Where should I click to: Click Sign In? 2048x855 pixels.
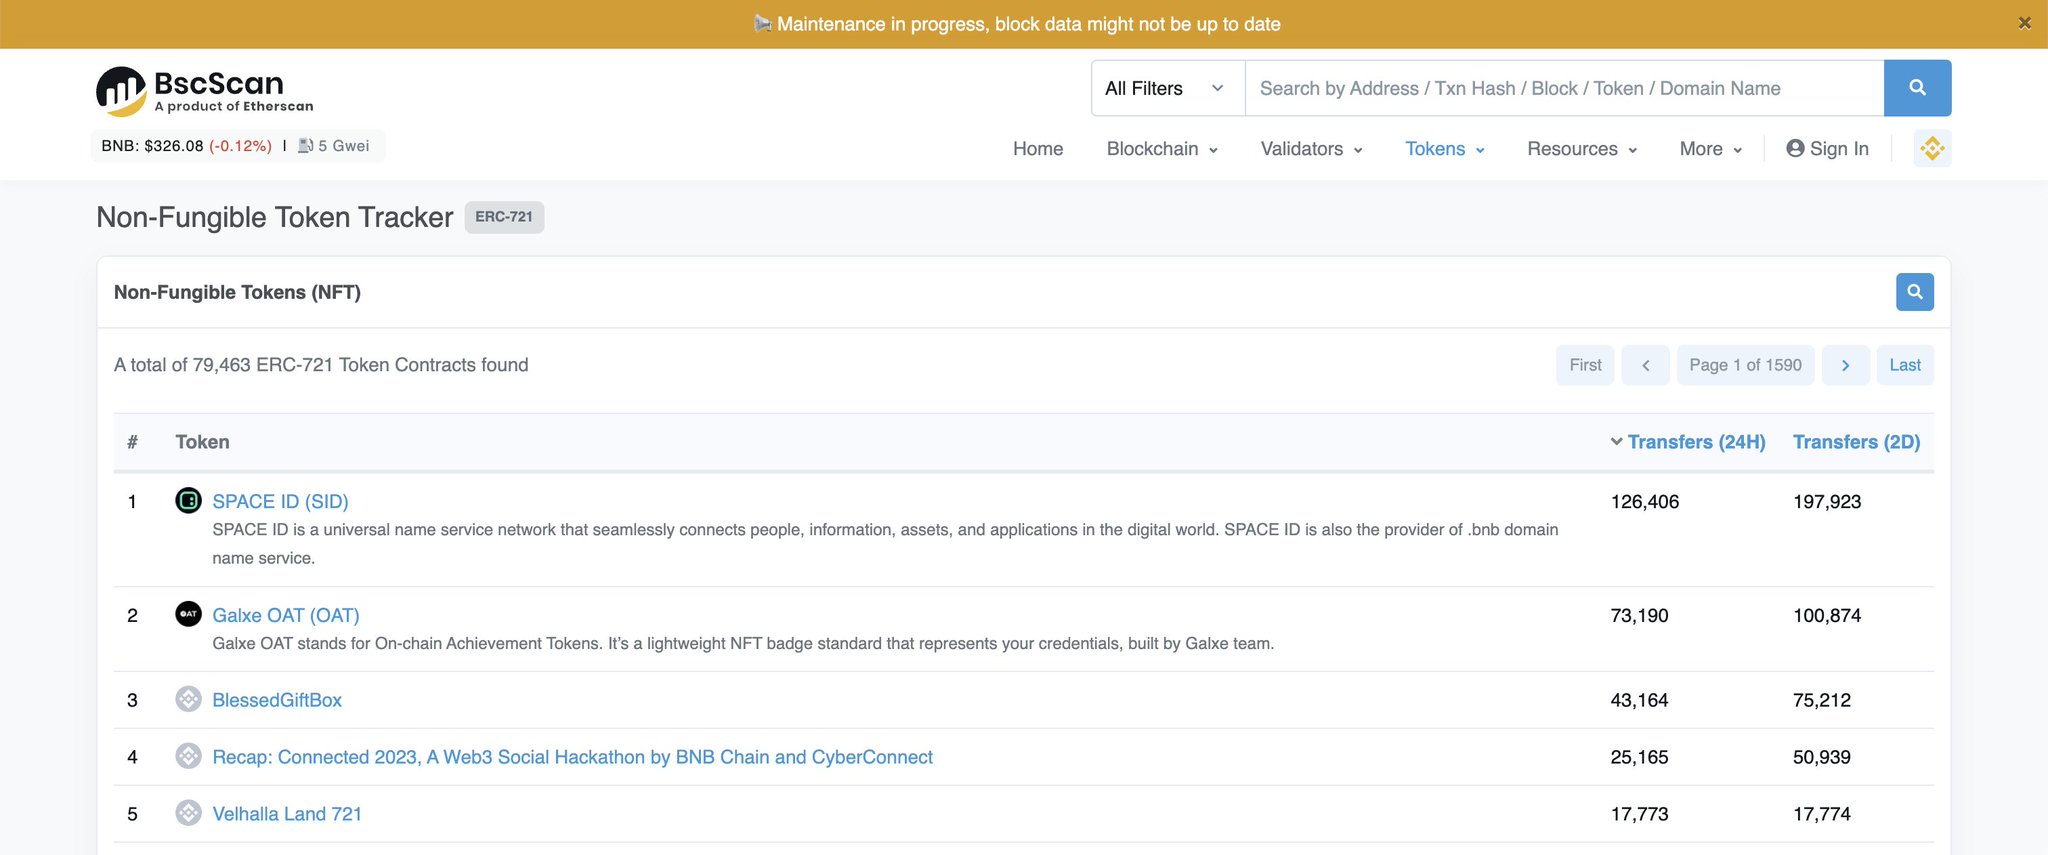click(1827, 149)
